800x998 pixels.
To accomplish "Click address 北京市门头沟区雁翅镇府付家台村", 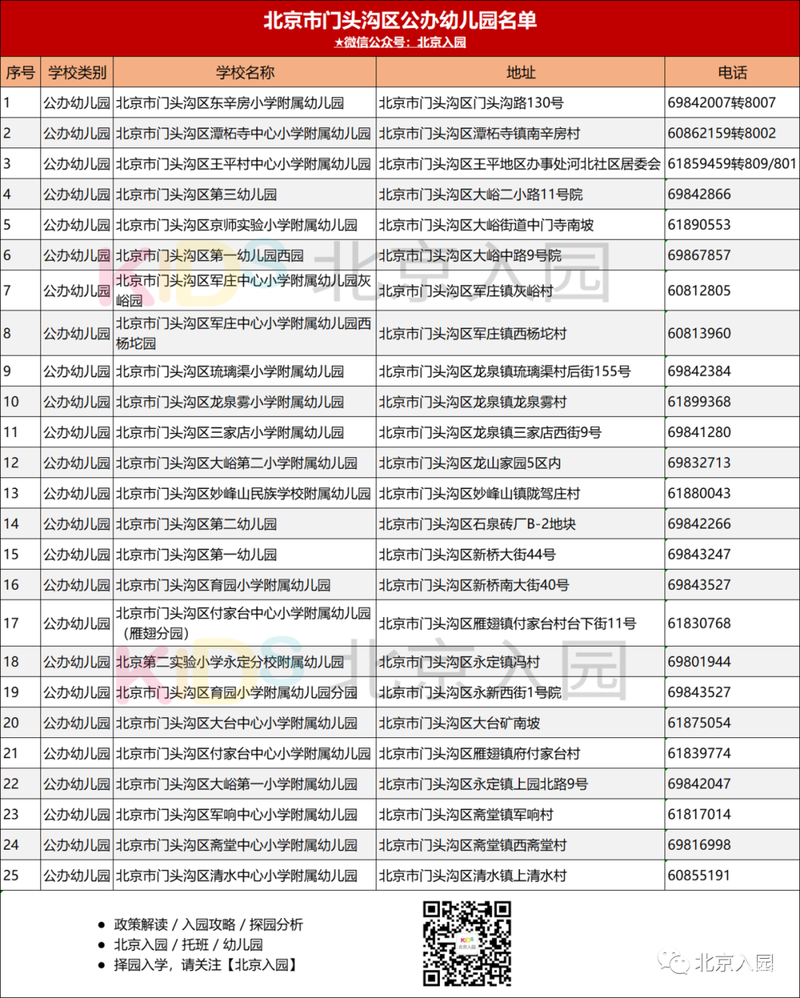I will 480,754.
